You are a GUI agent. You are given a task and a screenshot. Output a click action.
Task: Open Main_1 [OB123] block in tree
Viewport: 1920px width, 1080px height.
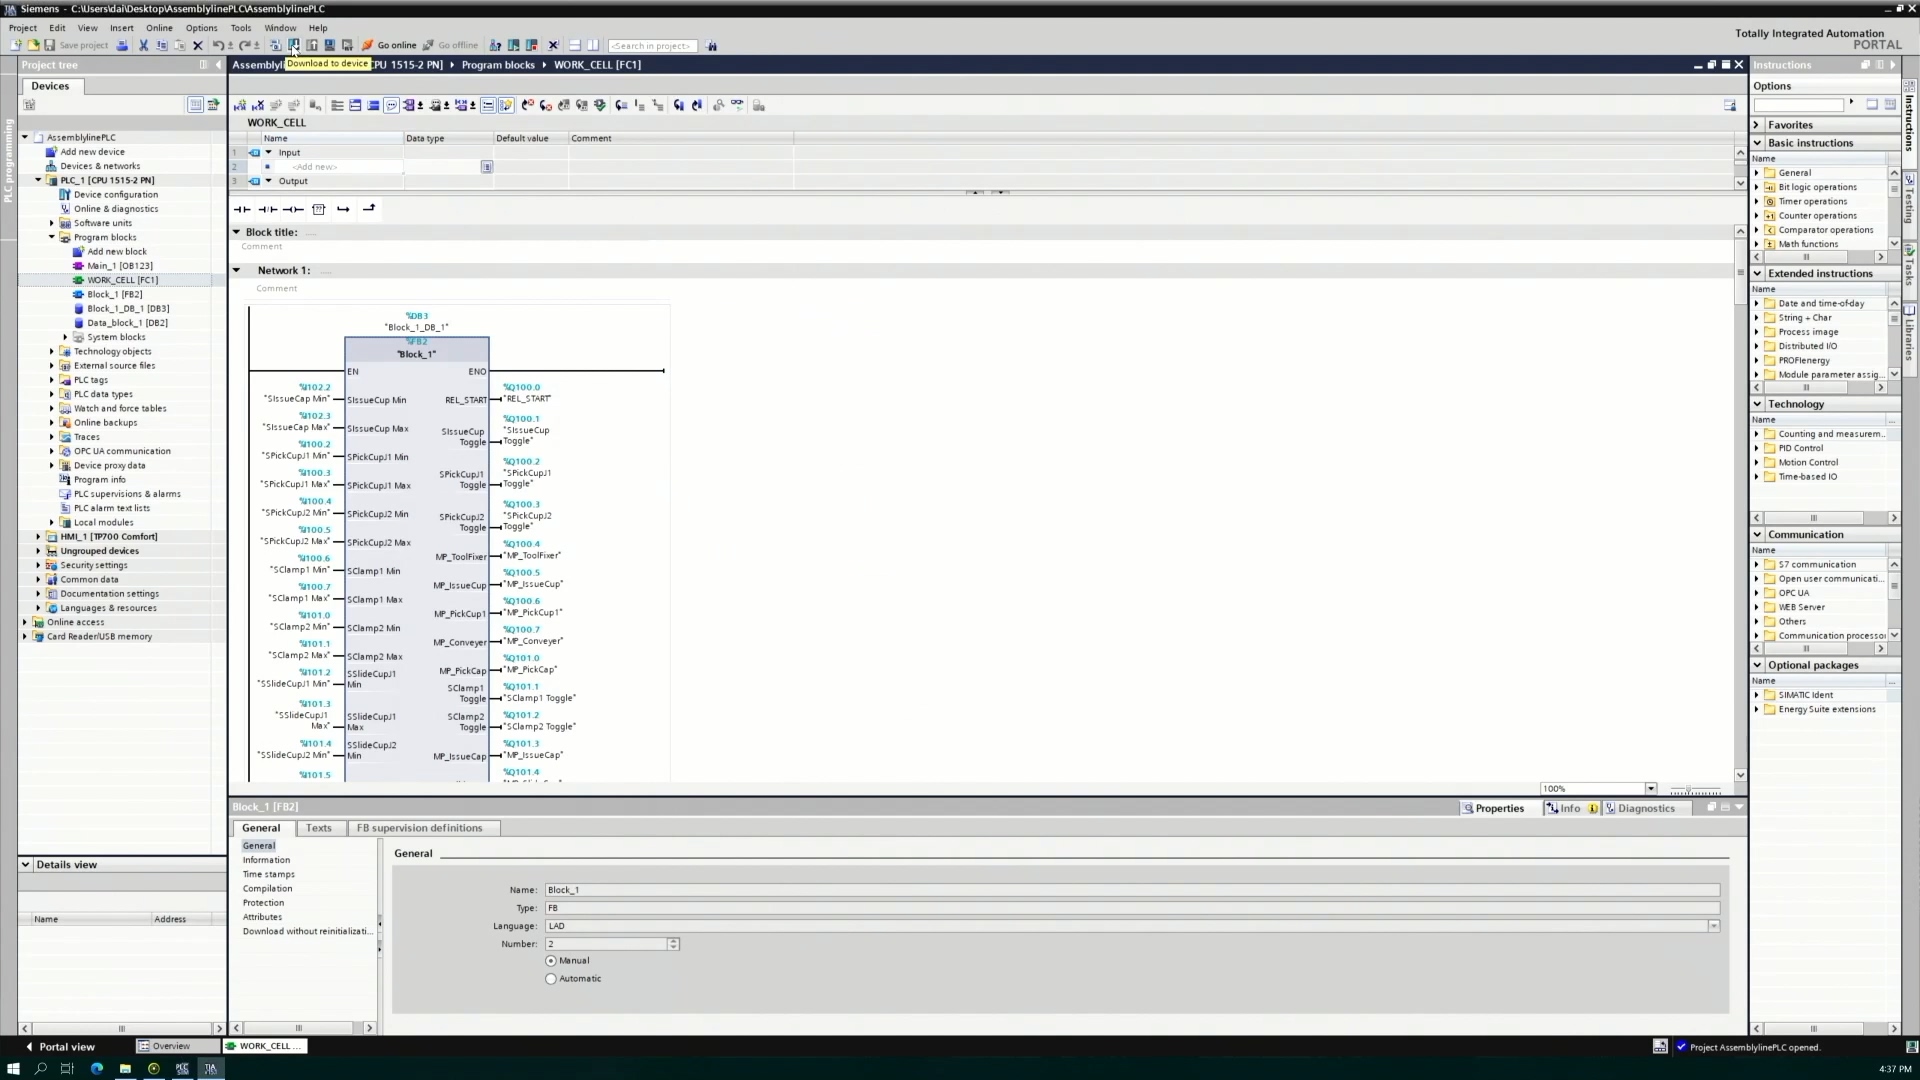(119, 266)
